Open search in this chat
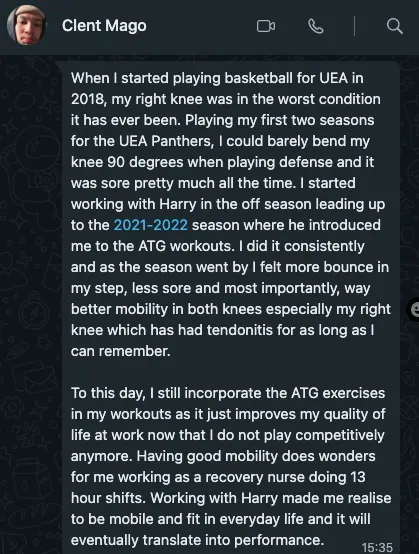This screenshot has height=554, width=419. tap(394, 26)
